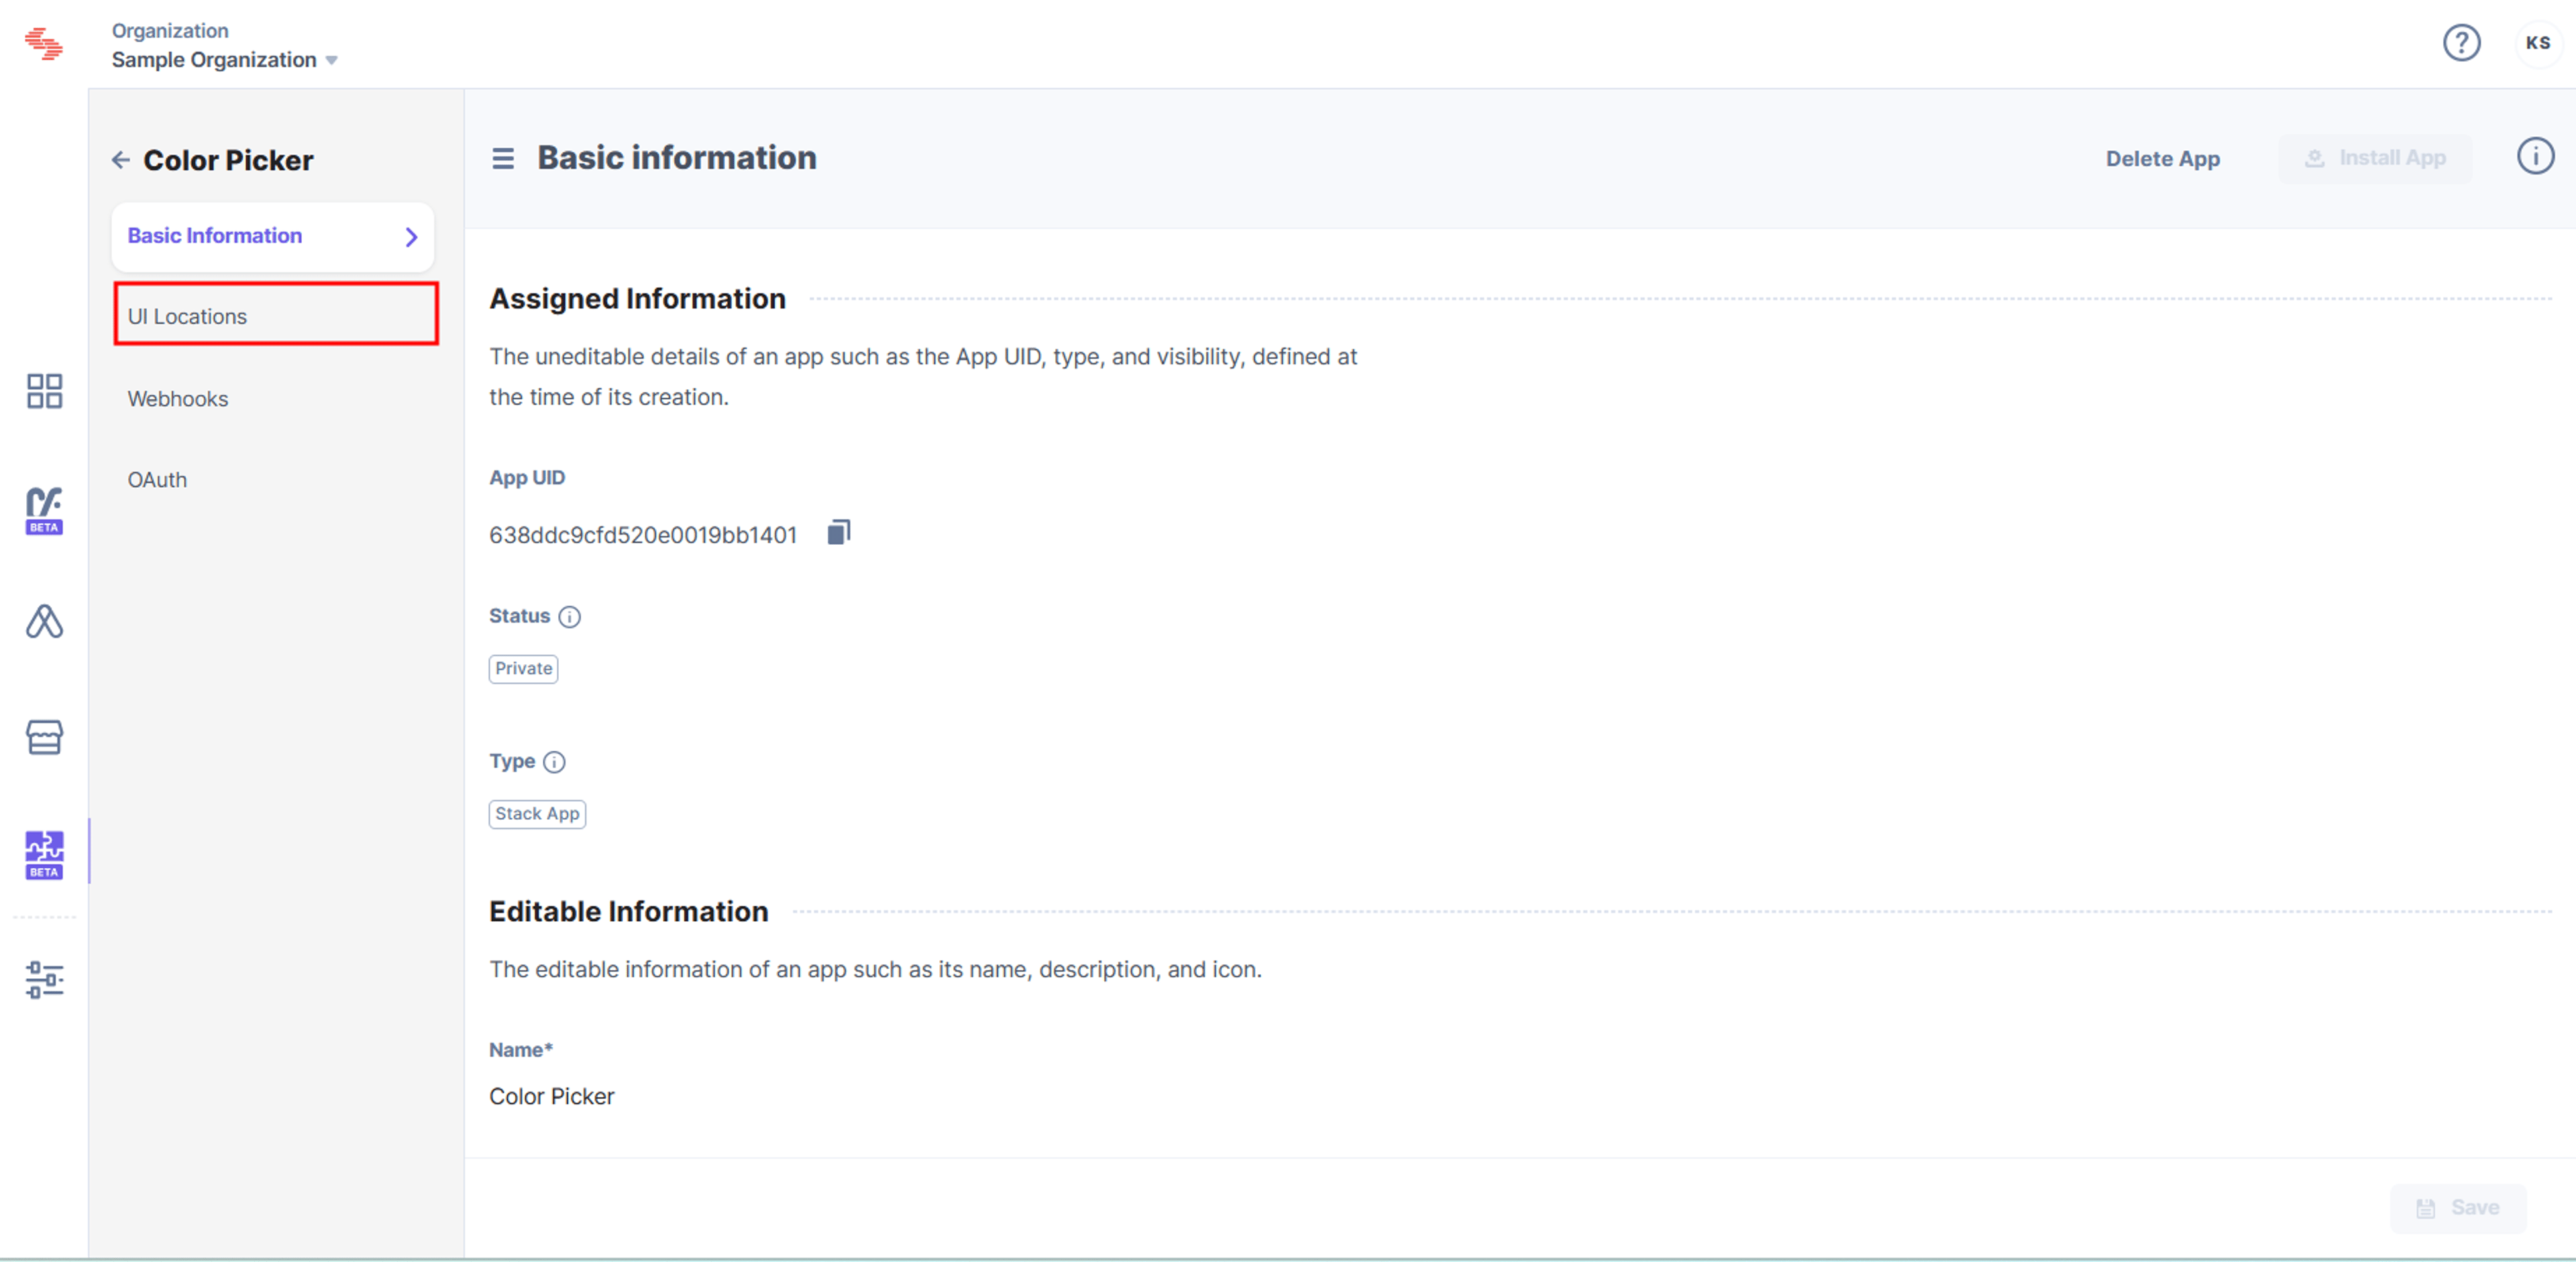Select the Basic Information menu item
Screen dimensions: 2576x1262
coord(273,237)
